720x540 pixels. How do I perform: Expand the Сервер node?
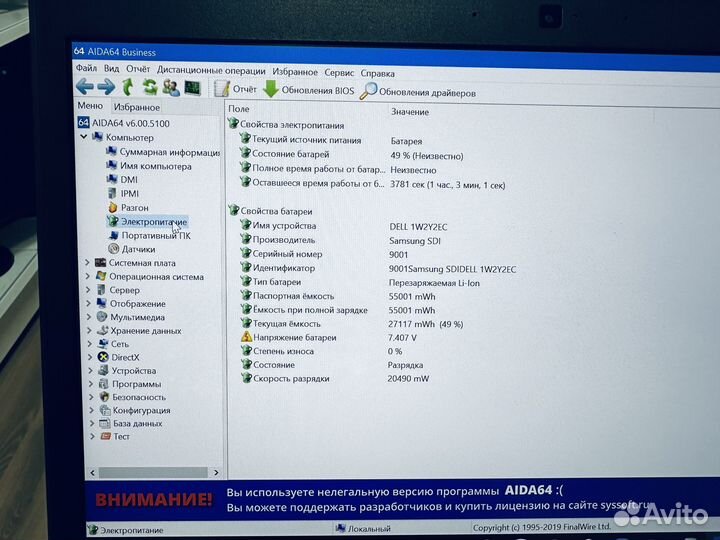pos(88,290)
